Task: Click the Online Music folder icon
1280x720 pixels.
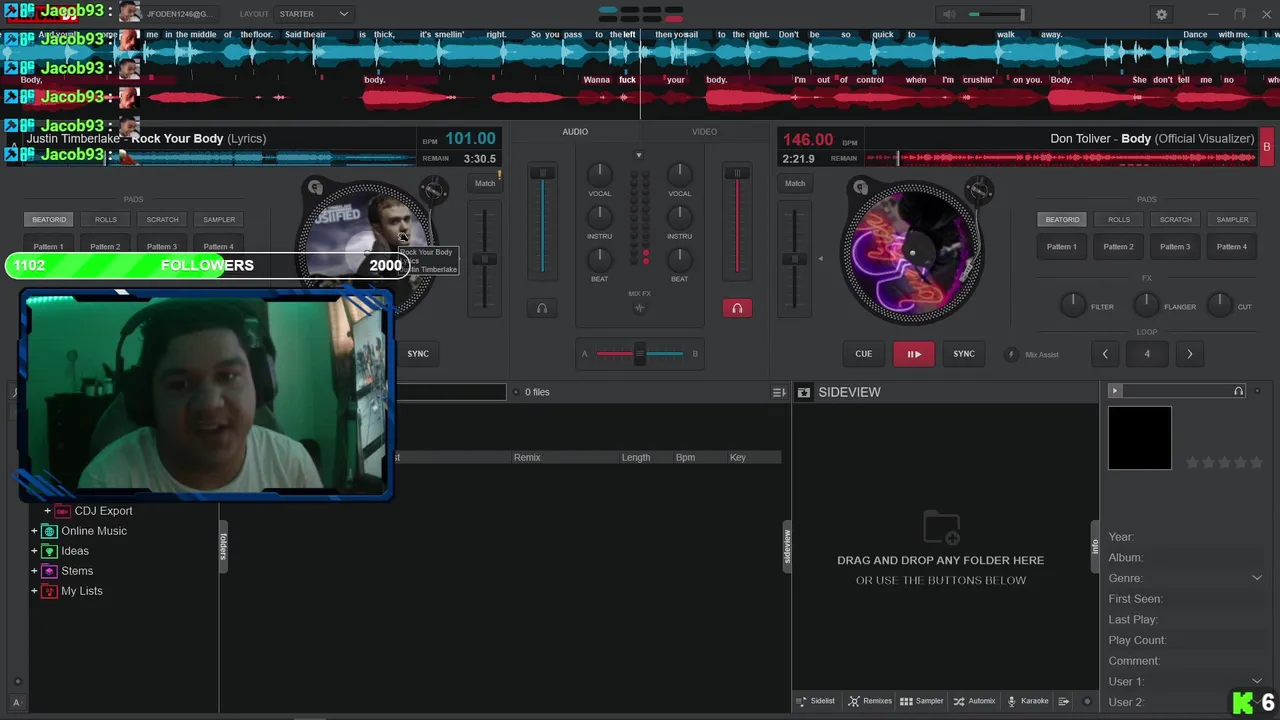Action: pyautogui.click(x=49, y=531)
